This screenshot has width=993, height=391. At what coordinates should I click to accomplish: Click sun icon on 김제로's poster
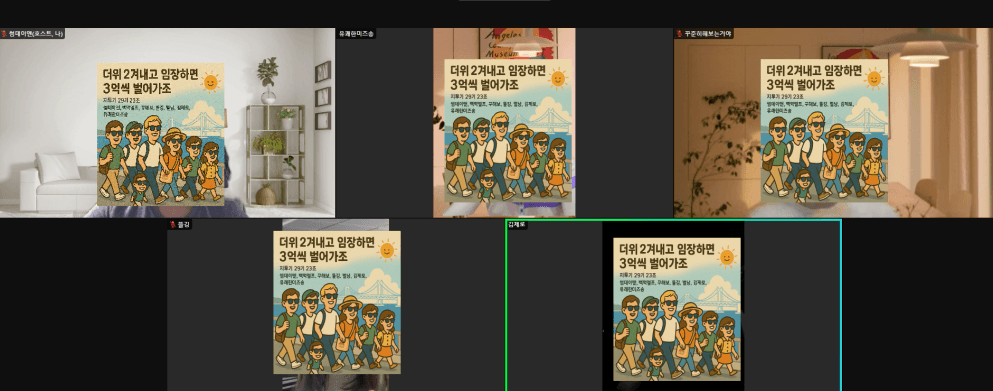(x=727, y=257)
